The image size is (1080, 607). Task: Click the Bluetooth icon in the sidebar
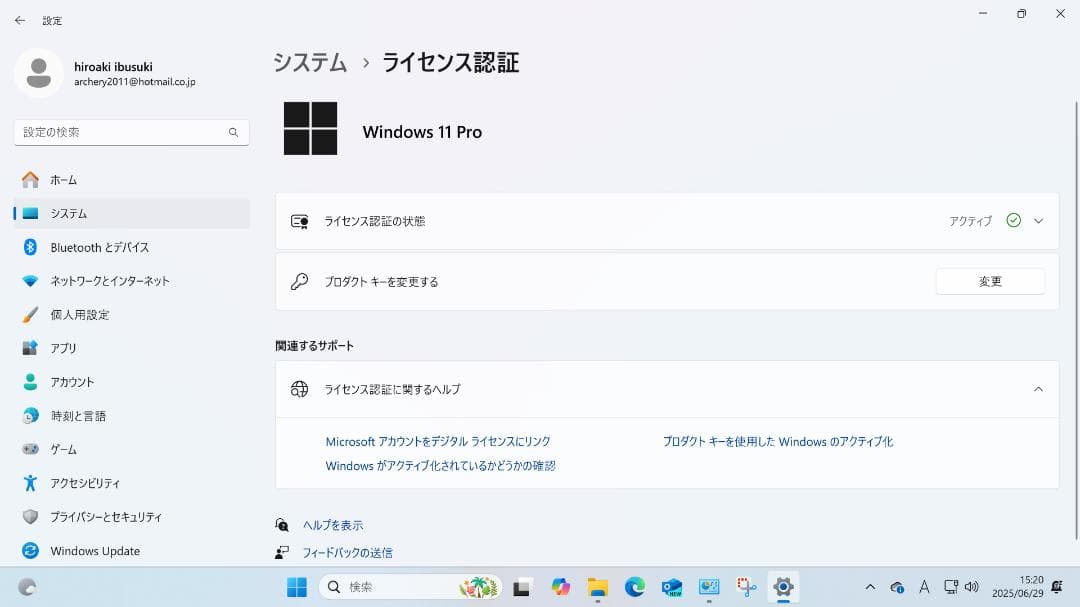point(29,247)
